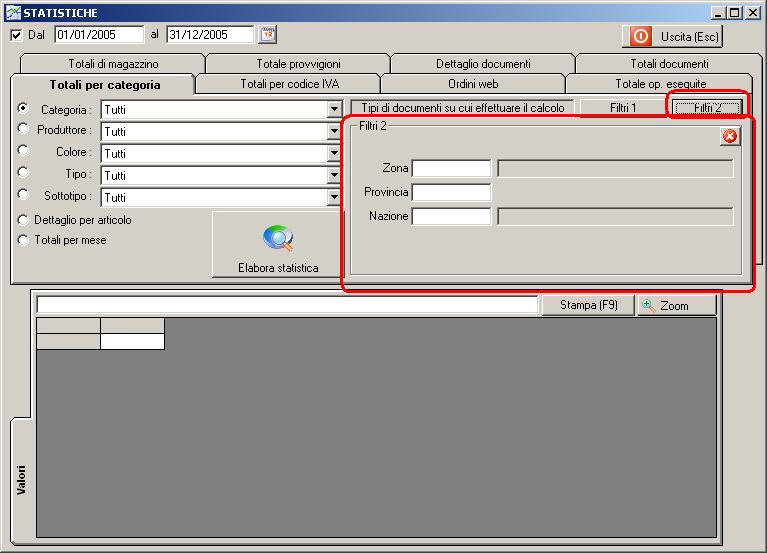Click the Zona description field

(615, 168)
